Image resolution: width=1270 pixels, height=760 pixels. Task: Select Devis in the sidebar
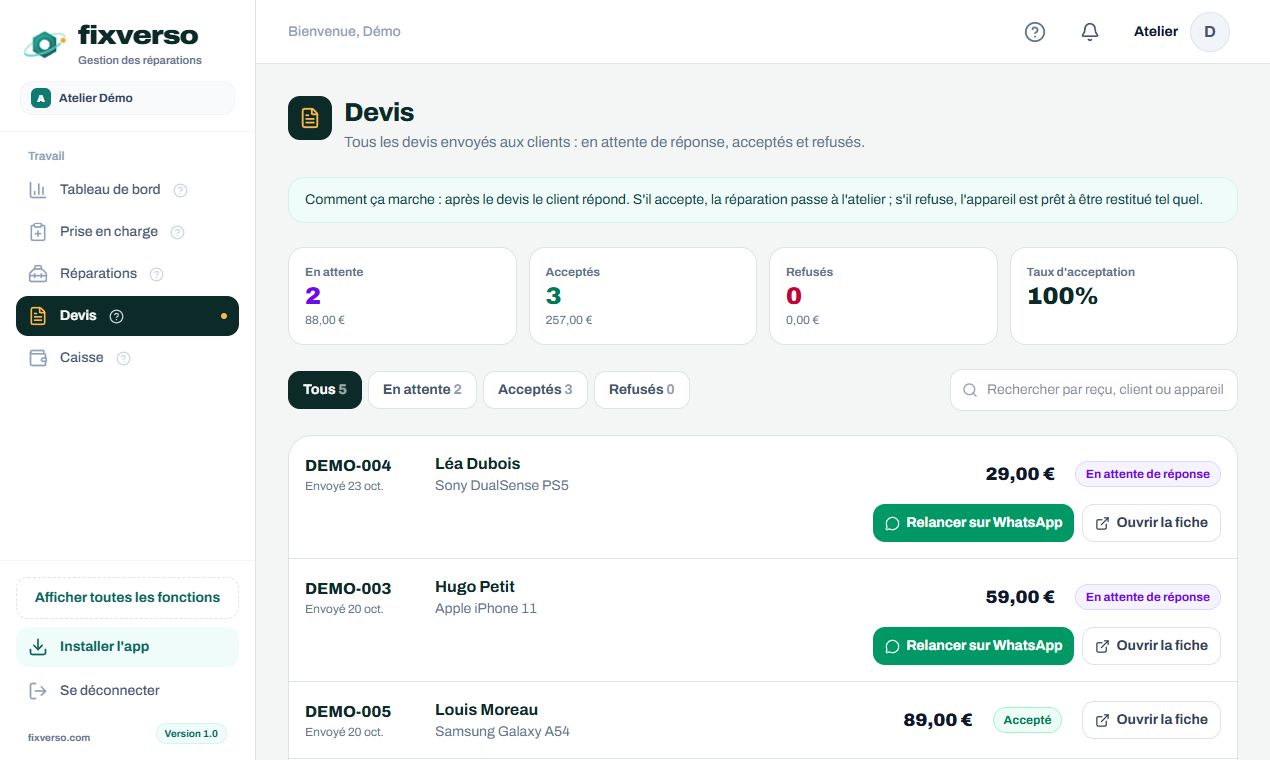127,316
